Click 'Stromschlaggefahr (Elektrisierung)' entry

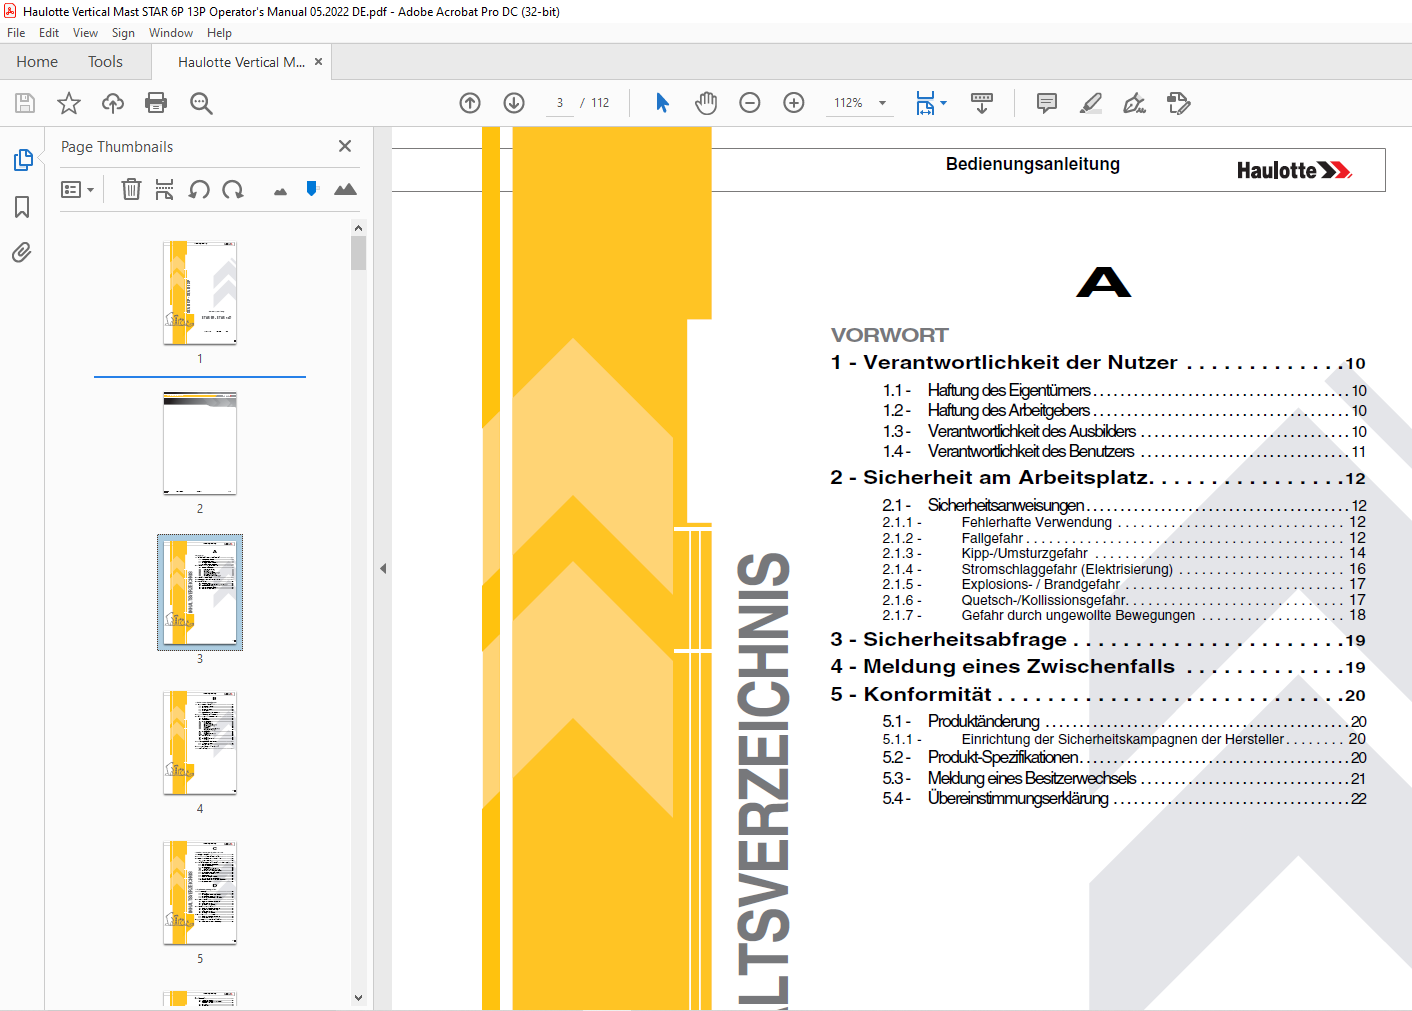1067,569
